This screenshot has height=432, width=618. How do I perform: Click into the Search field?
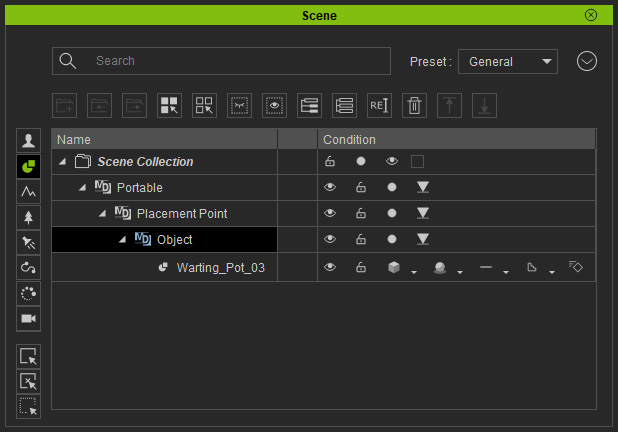coord(221,61)
